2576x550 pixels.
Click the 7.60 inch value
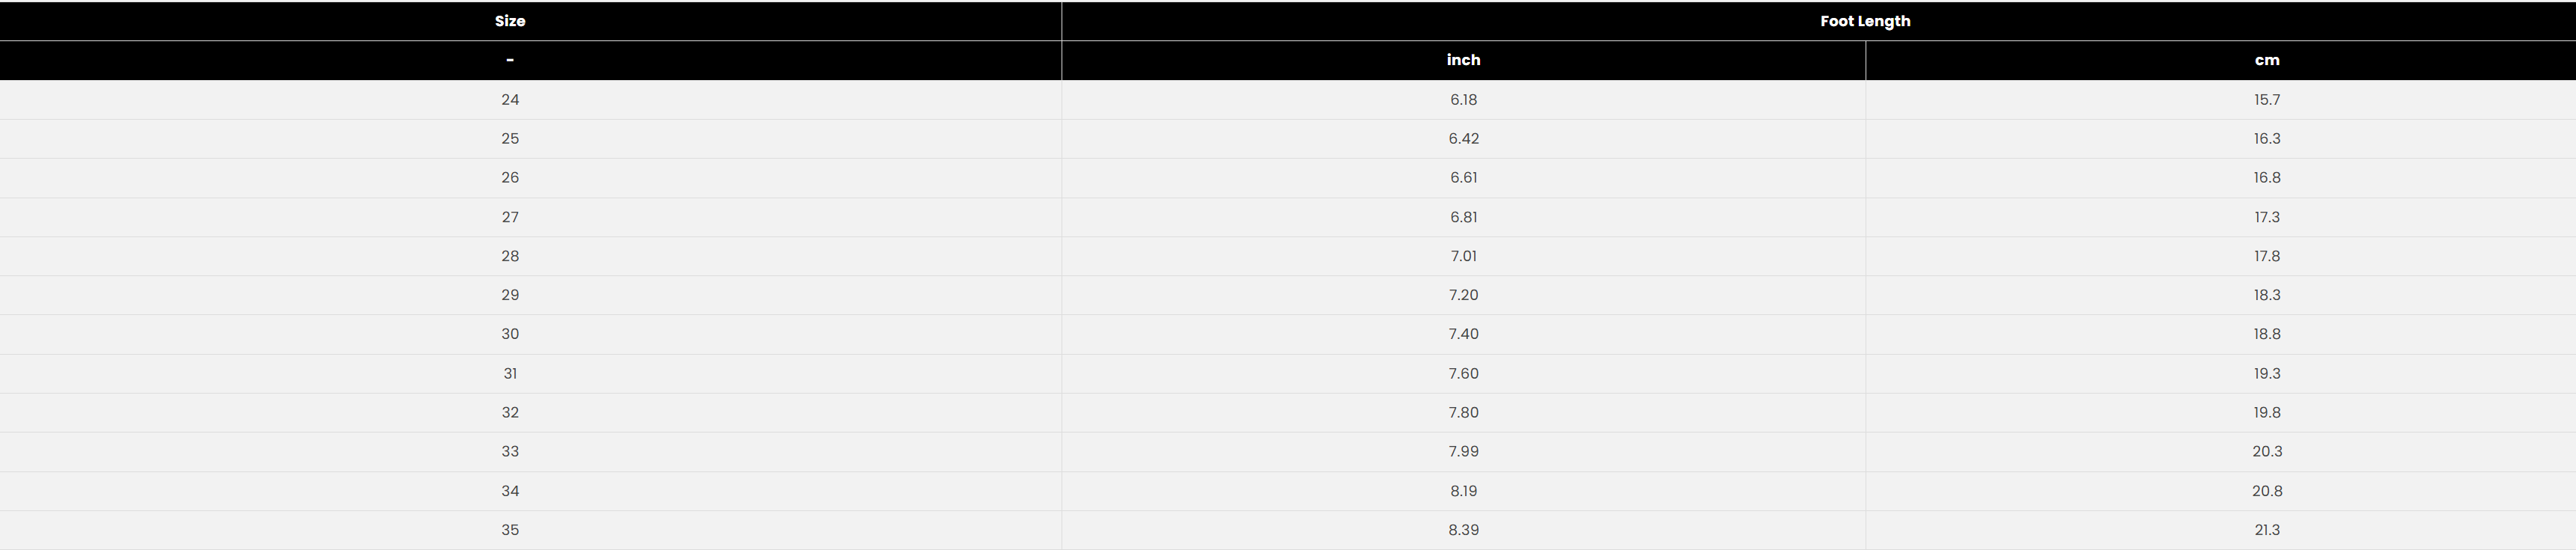coord(1463,374)
